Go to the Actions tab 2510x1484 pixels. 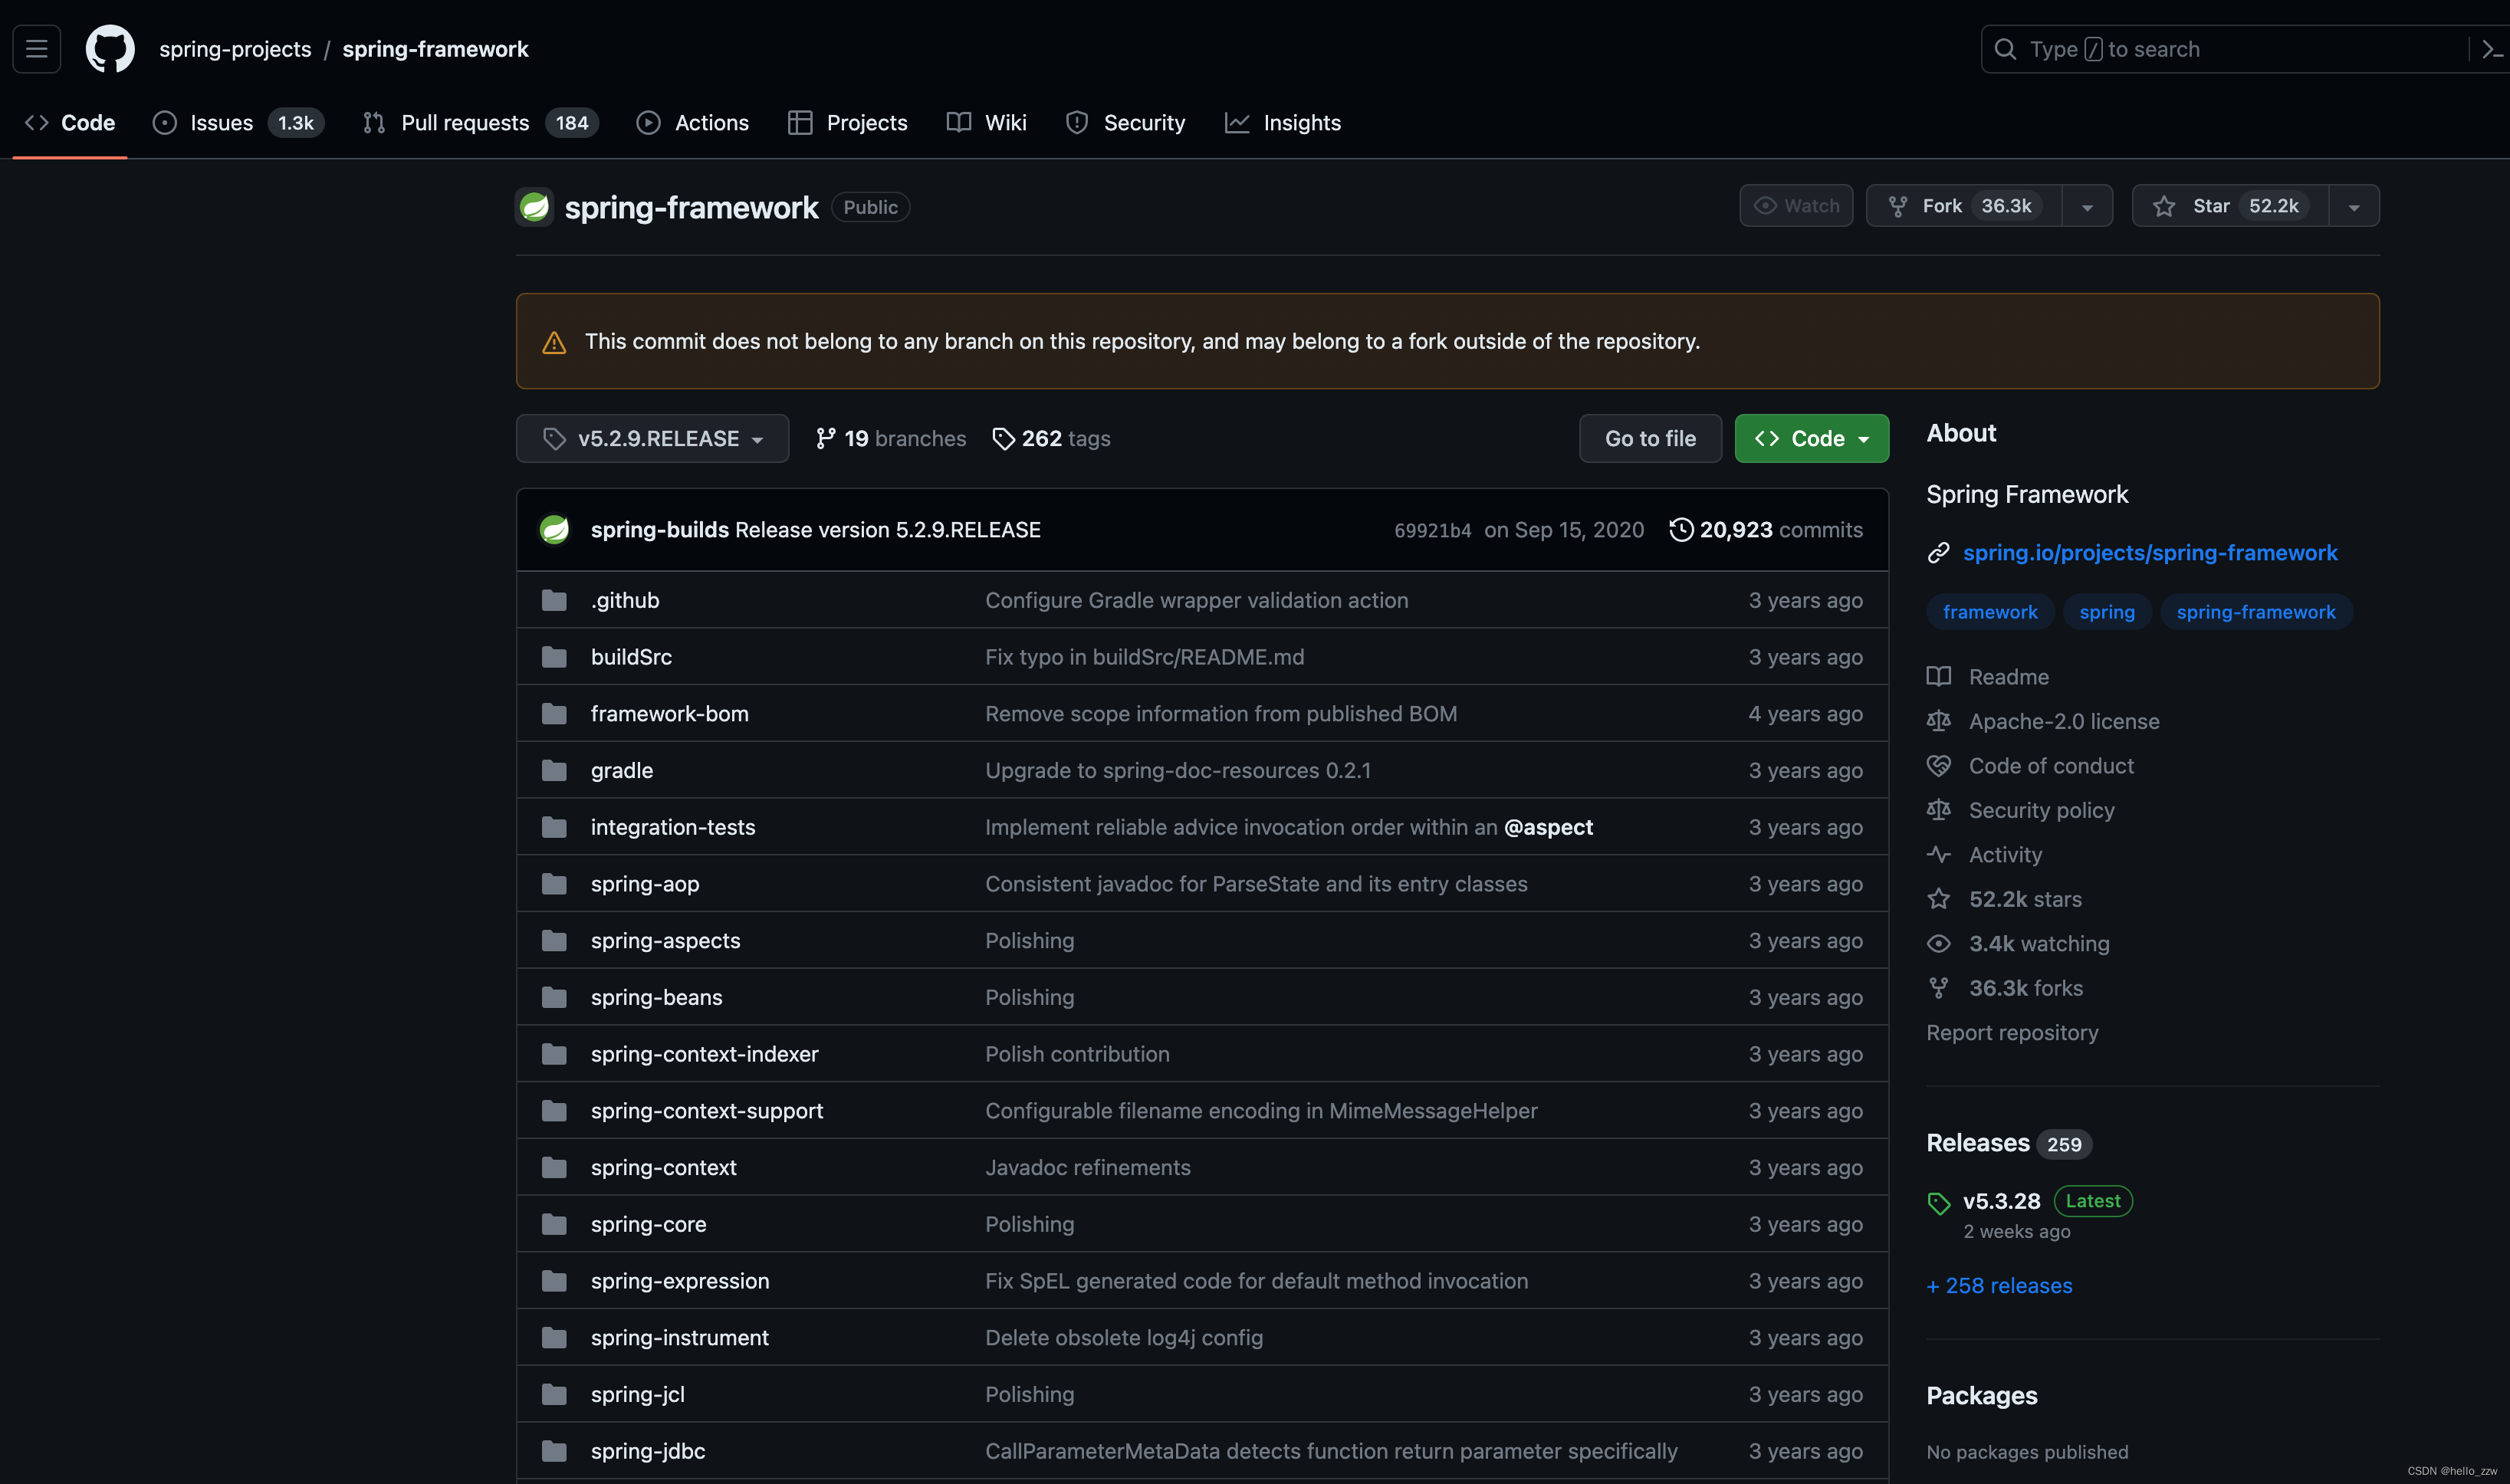tap(693, 123)
